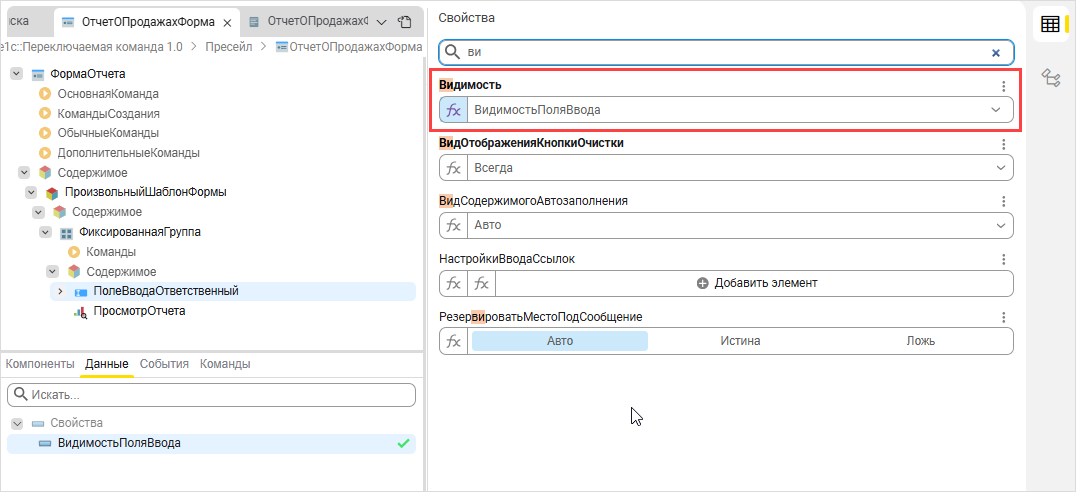Image resolution: width=1076 pixels, height=492 pixels.
Task: Click the ФиксированнаяГруппа grid icon
Action: click(x=67, y=233)
